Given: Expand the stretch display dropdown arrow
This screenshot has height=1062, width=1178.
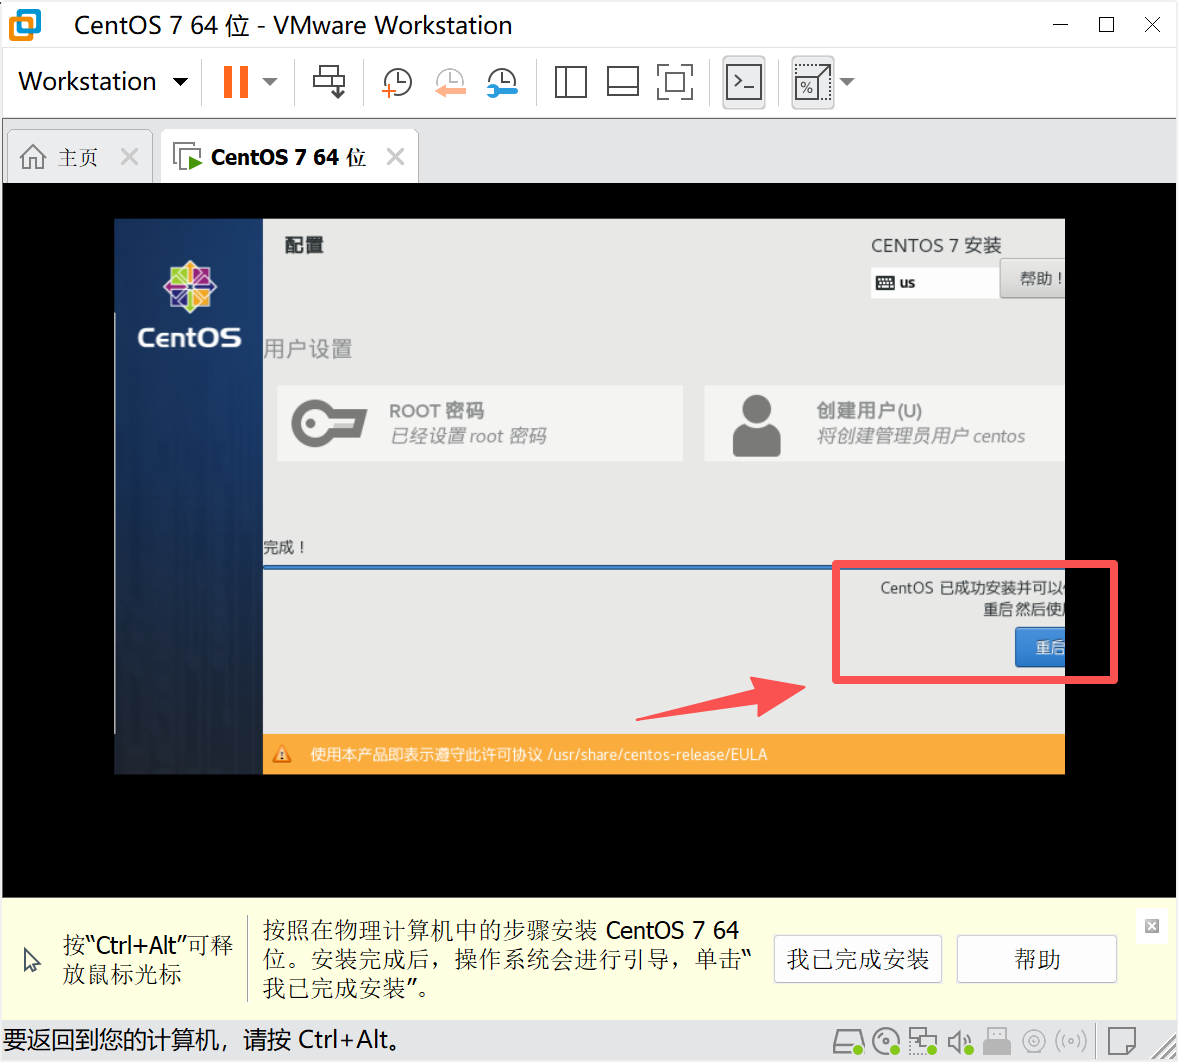Looking at the screenshot, I should [x=847, y=82].
